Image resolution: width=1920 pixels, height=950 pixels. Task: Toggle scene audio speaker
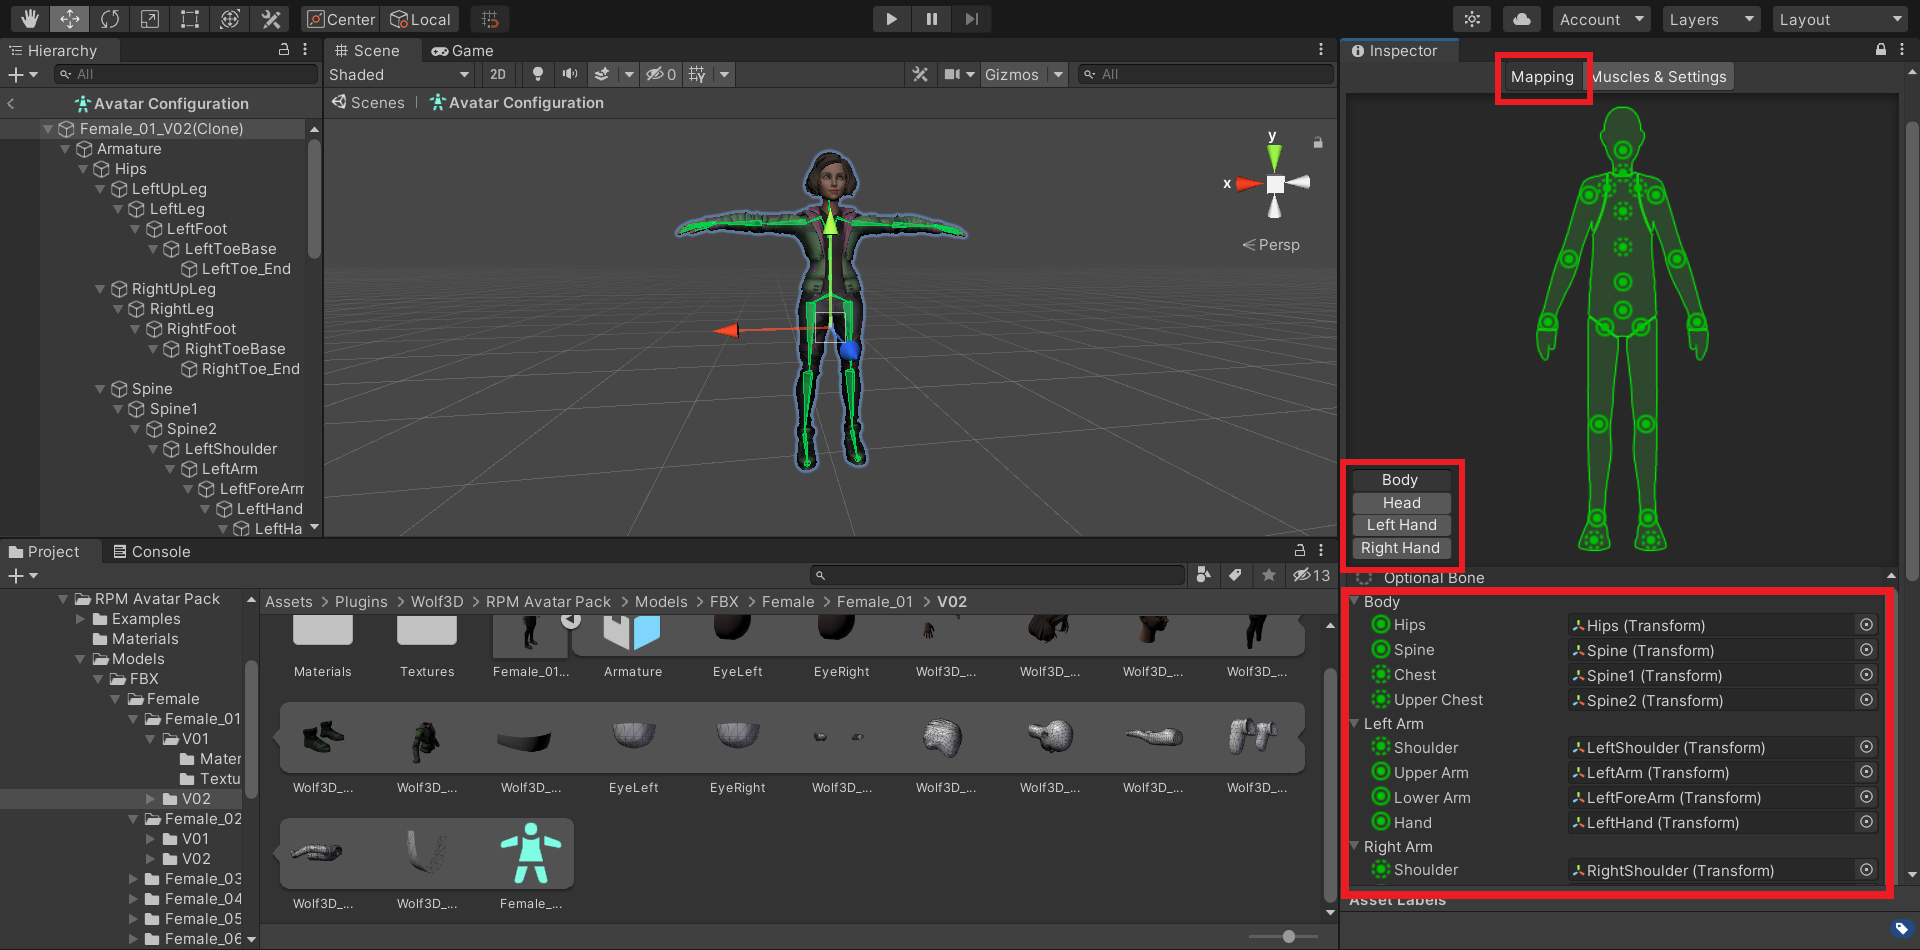(x=570, y=74)
